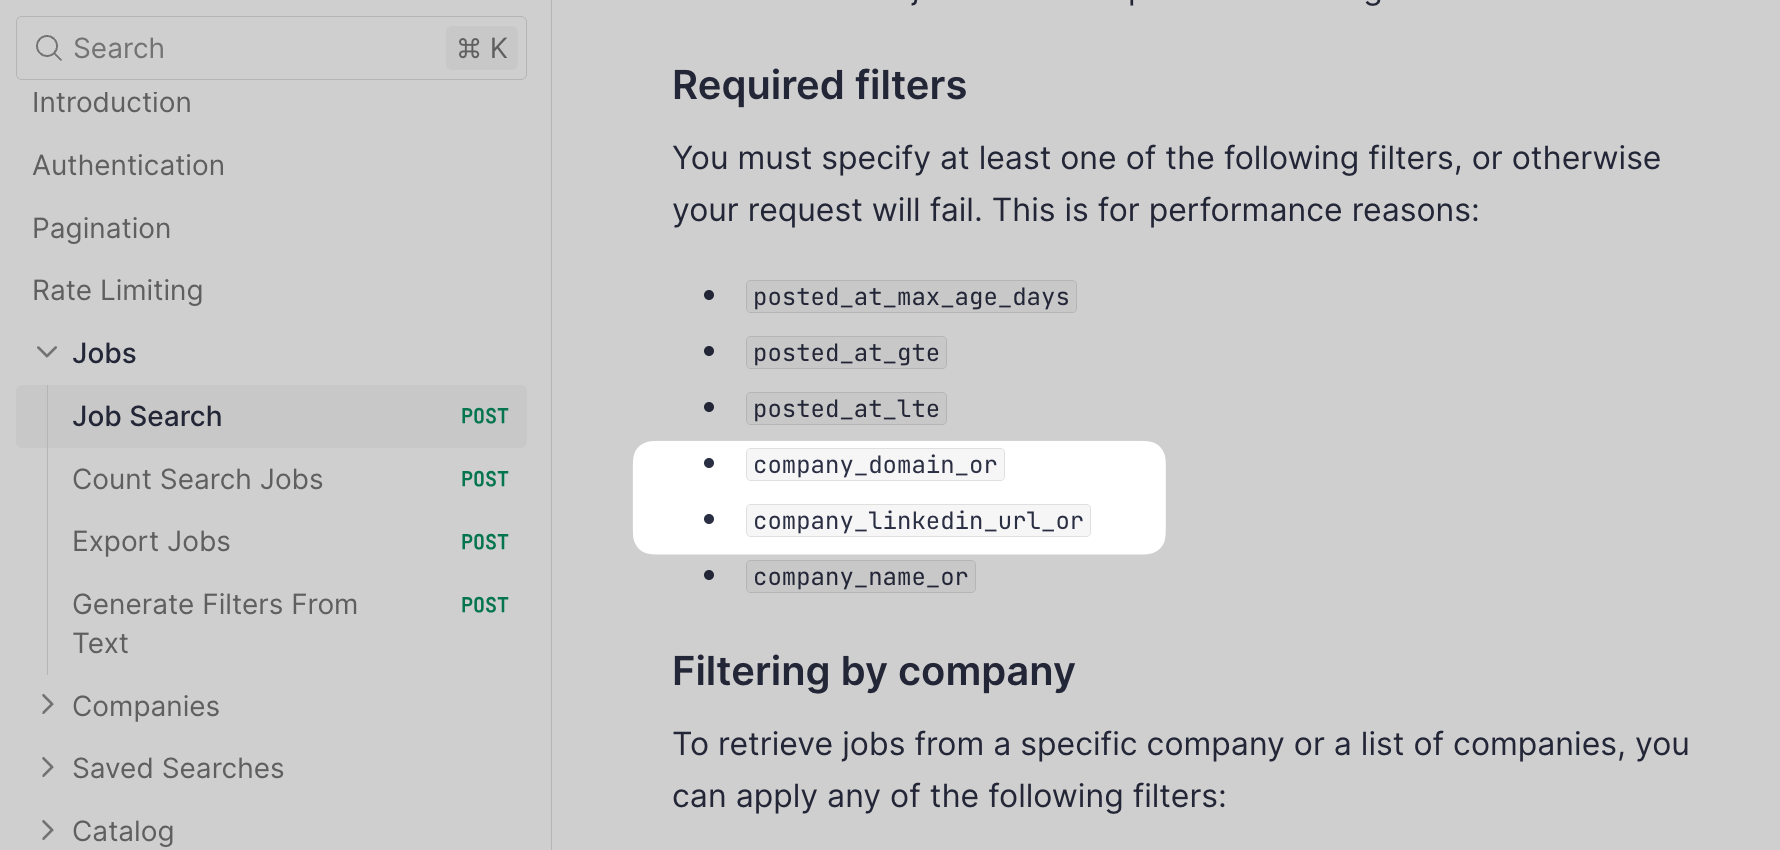Click the posted_at_max_age_days code tag
This screenshot has height=850, width=1780.
(911, 297)
